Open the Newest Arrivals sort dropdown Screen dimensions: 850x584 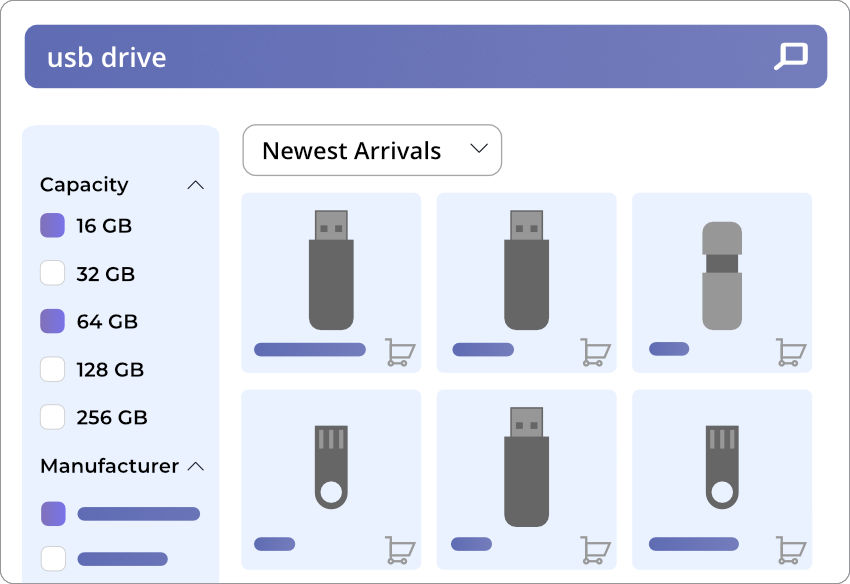[x=372, y=151]
